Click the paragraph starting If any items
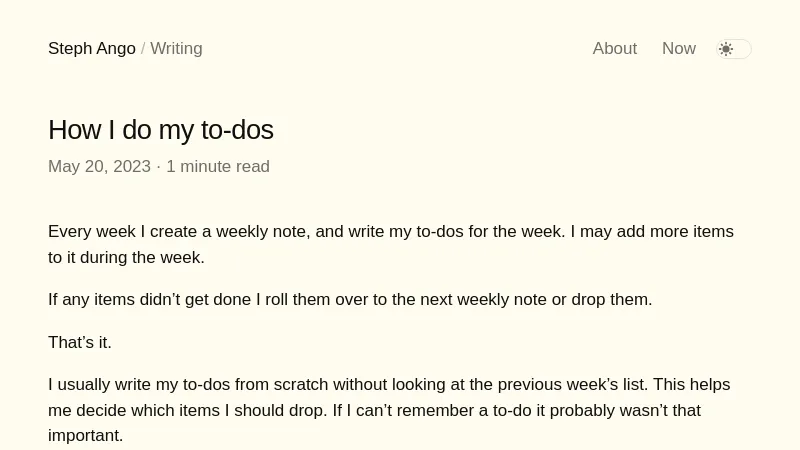Viewport: 800px width, 450px height. point(350,300)
